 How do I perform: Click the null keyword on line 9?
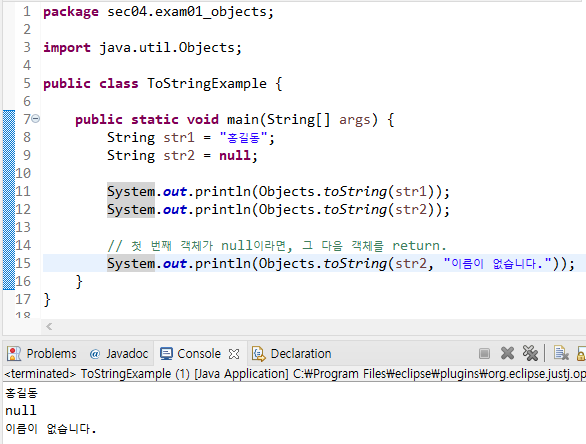pos(234,155)
